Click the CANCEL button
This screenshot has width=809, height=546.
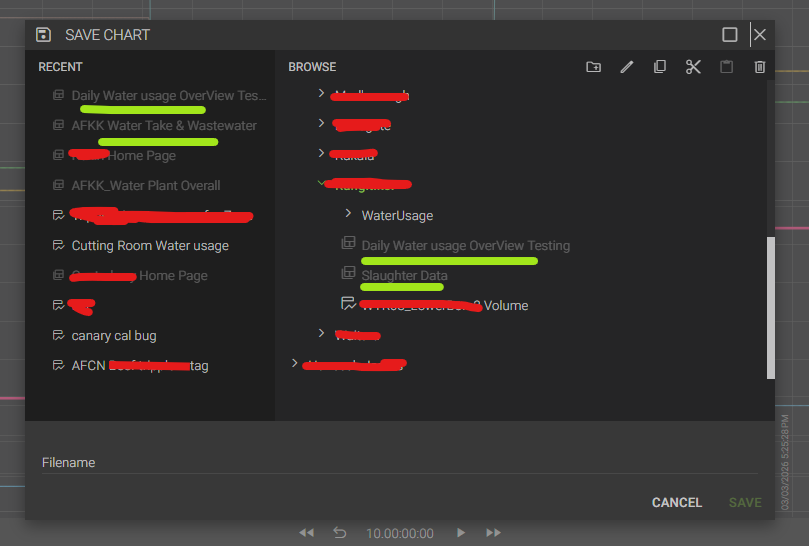[x=677, y=503]
